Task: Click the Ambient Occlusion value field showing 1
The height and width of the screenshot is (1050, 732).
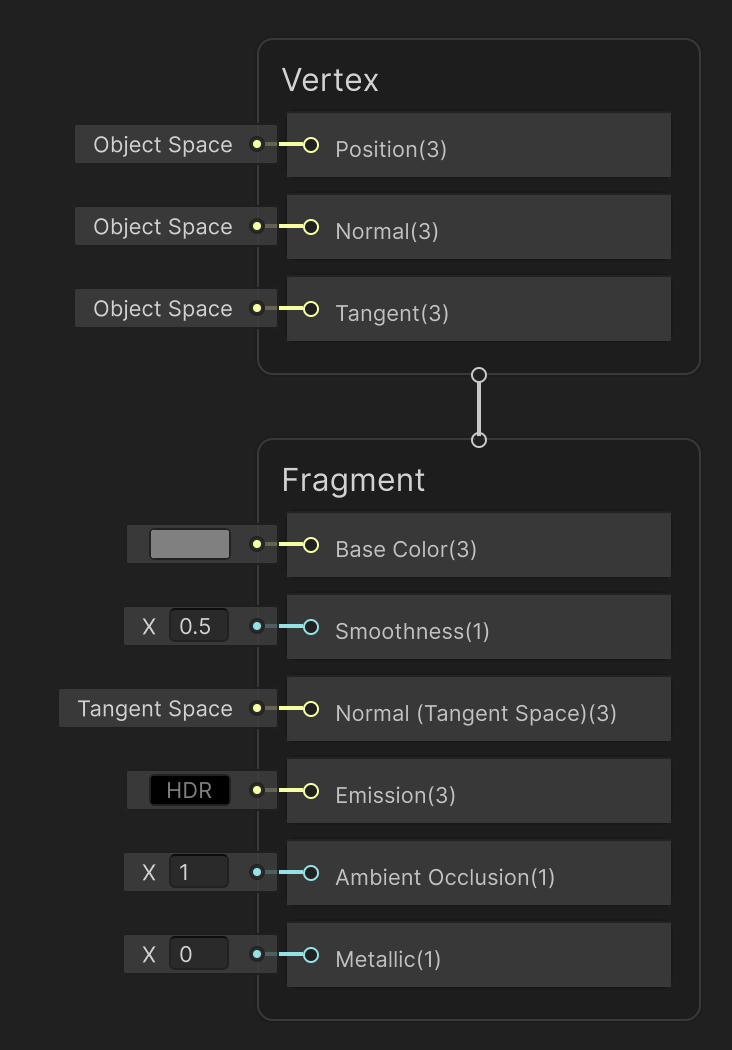Action: [x=197, y=872]
